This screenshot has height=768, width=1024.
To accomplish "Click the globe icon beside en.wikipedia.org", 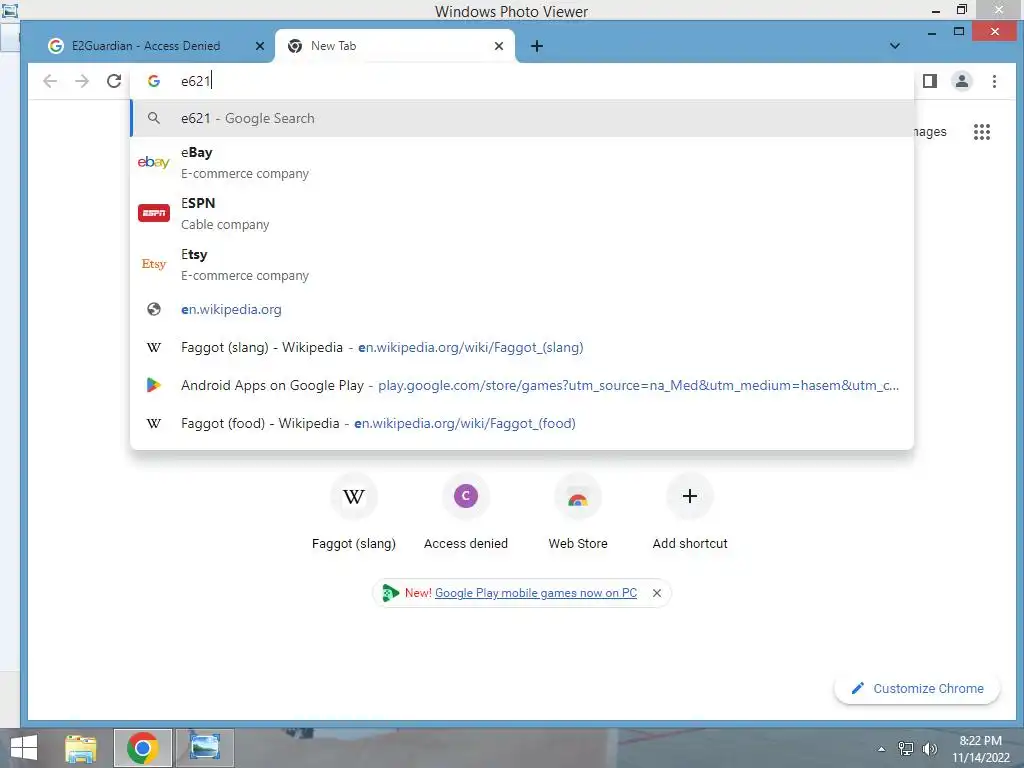I will pyautogui.click(x=154, y=310).
